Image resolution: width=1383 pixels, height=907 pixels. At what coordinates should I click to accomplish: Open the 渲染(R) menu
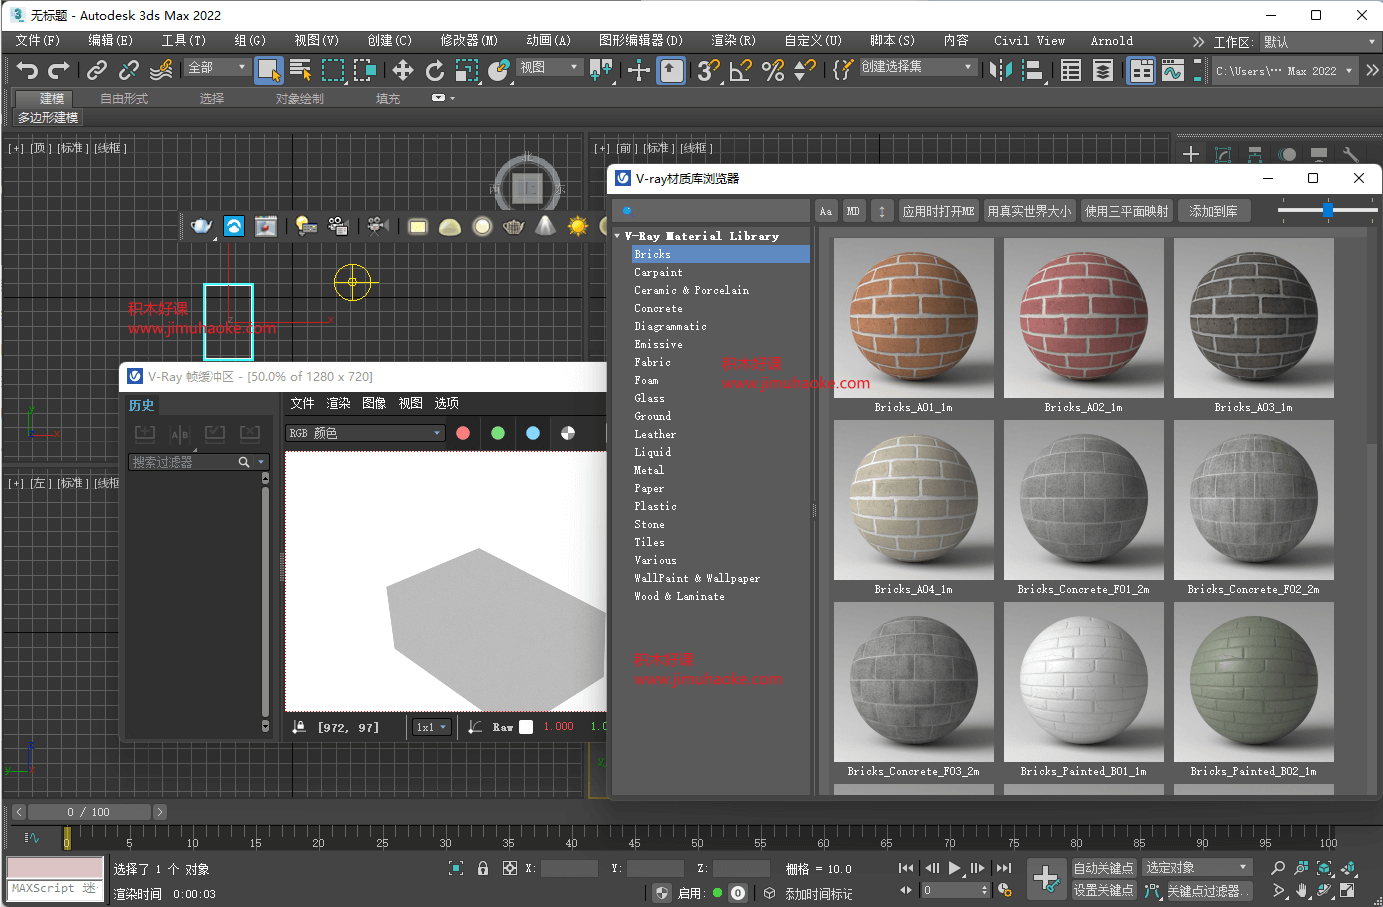pos(733,41)
